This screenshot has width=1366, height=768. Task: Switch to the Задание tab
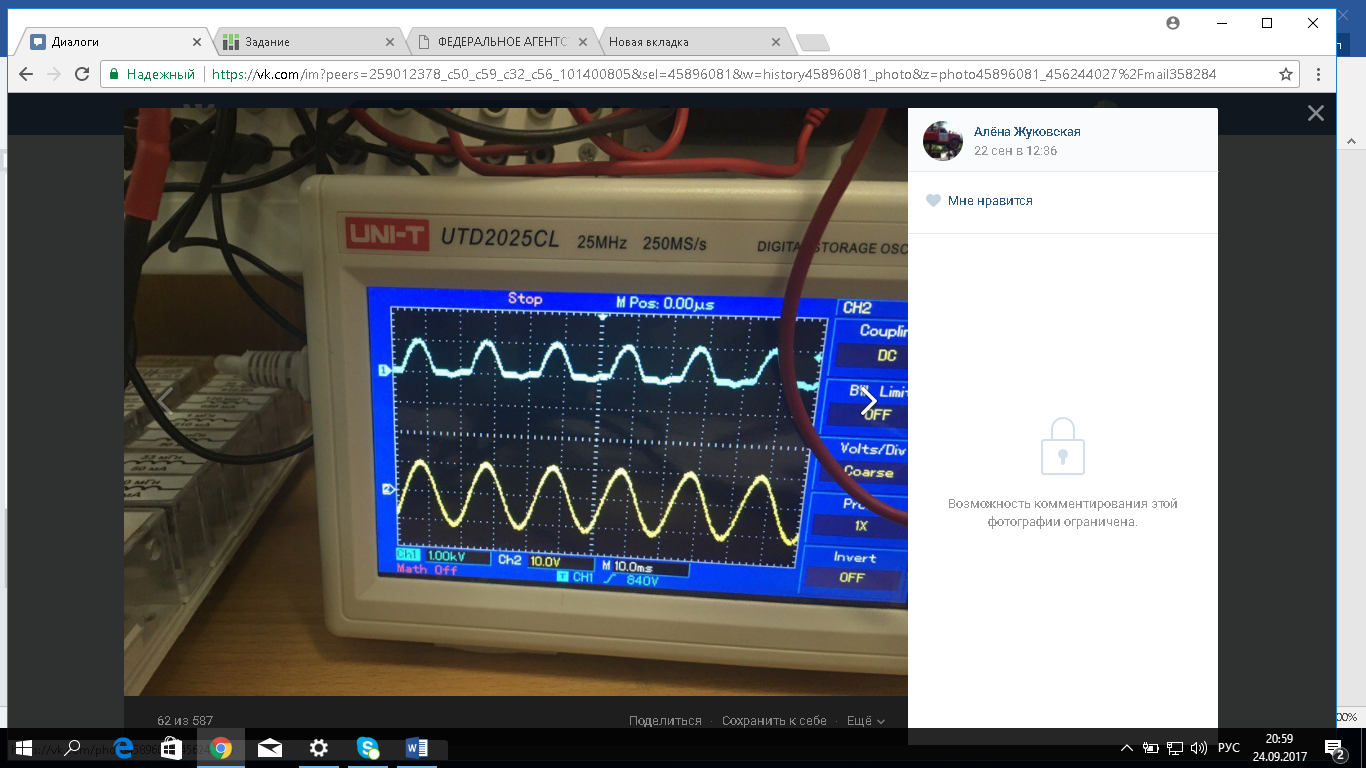click(x=308, y=42)
